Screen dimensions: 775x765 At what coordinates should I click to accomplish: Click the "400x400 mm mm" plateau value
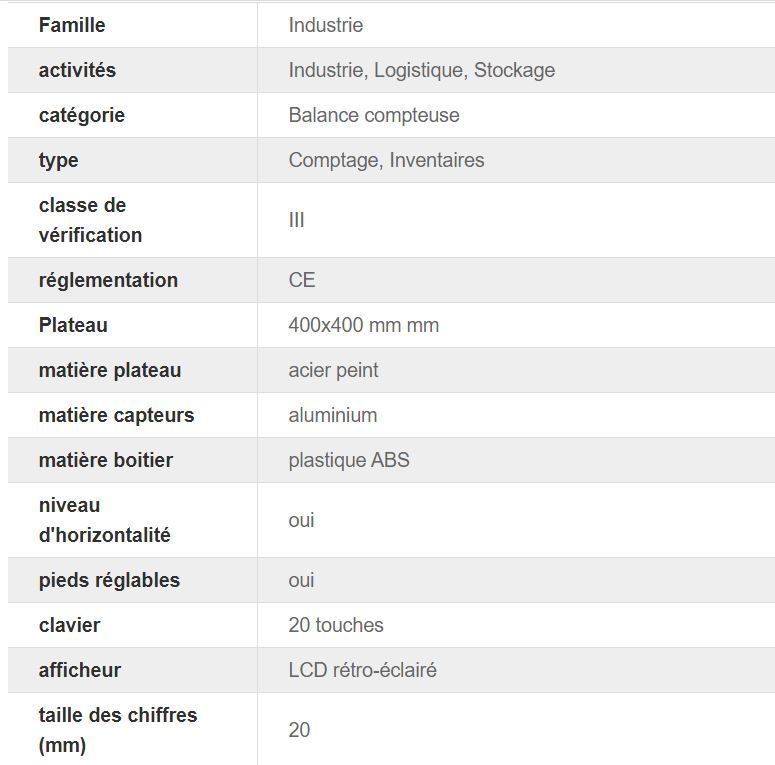pyautogui.click(x=363, y=325)
